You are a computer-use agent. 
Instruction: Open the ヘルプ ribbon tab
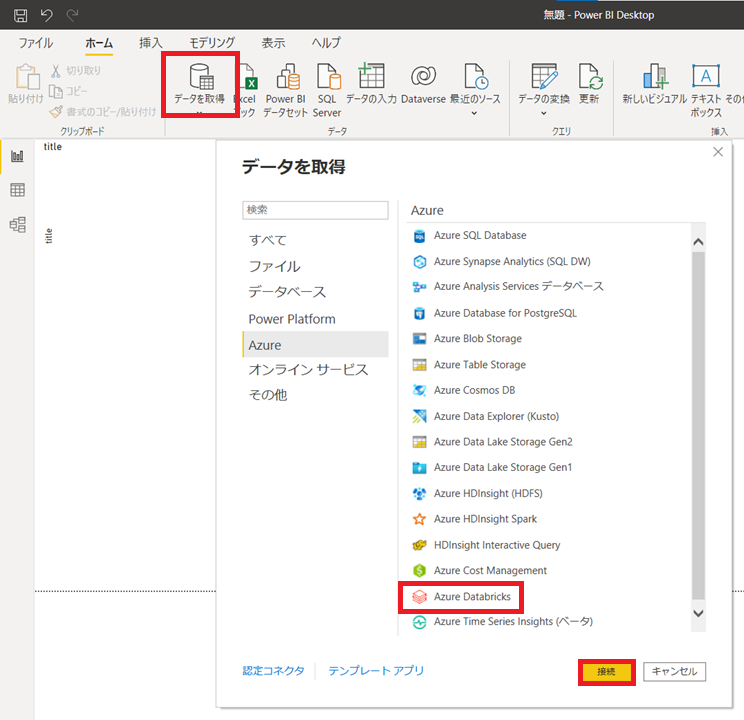(326, 43)
